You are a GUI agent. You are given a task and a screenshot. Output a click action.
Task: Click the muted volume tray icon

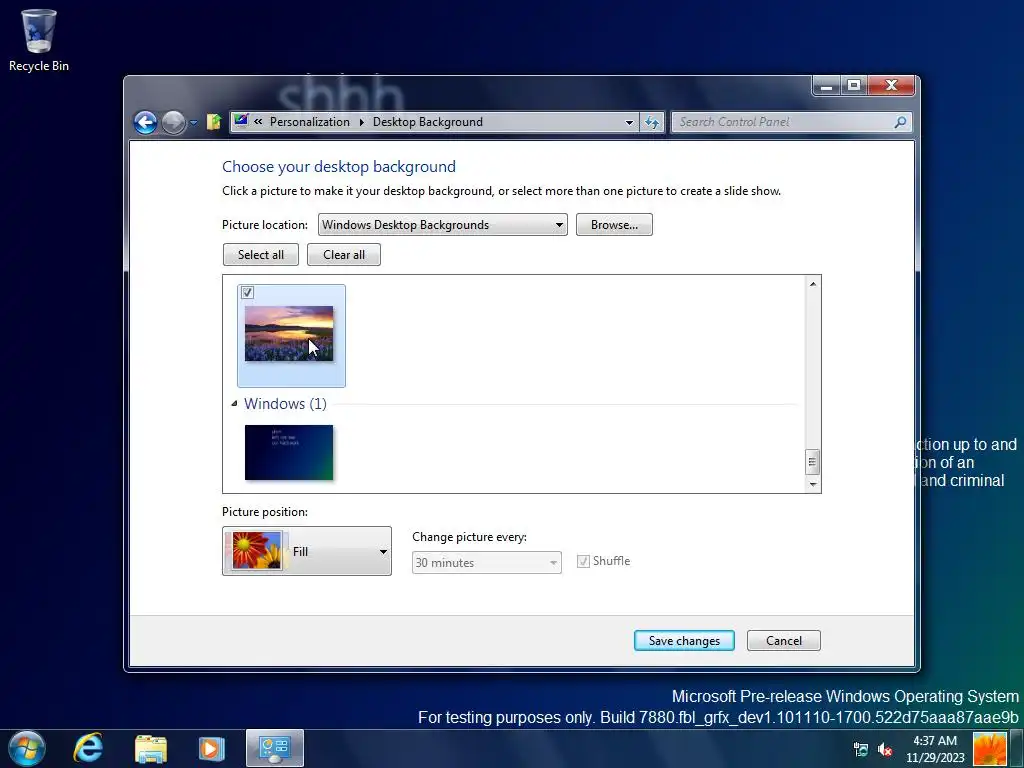(885, 750)
